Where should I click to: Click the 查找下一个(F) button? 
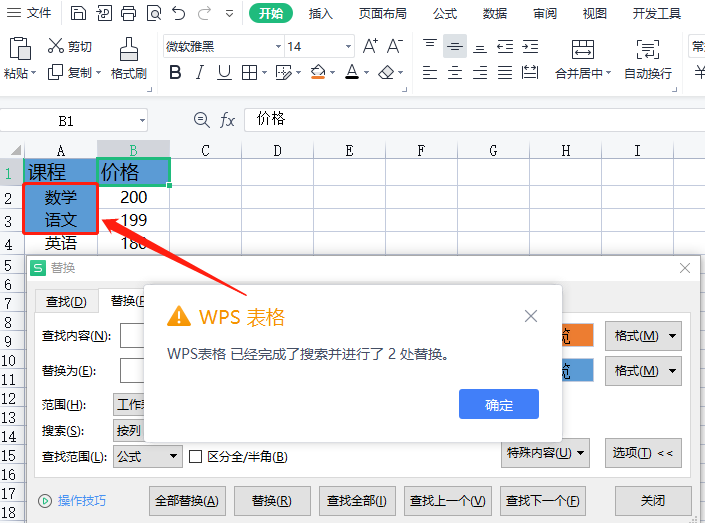[543, 501]
